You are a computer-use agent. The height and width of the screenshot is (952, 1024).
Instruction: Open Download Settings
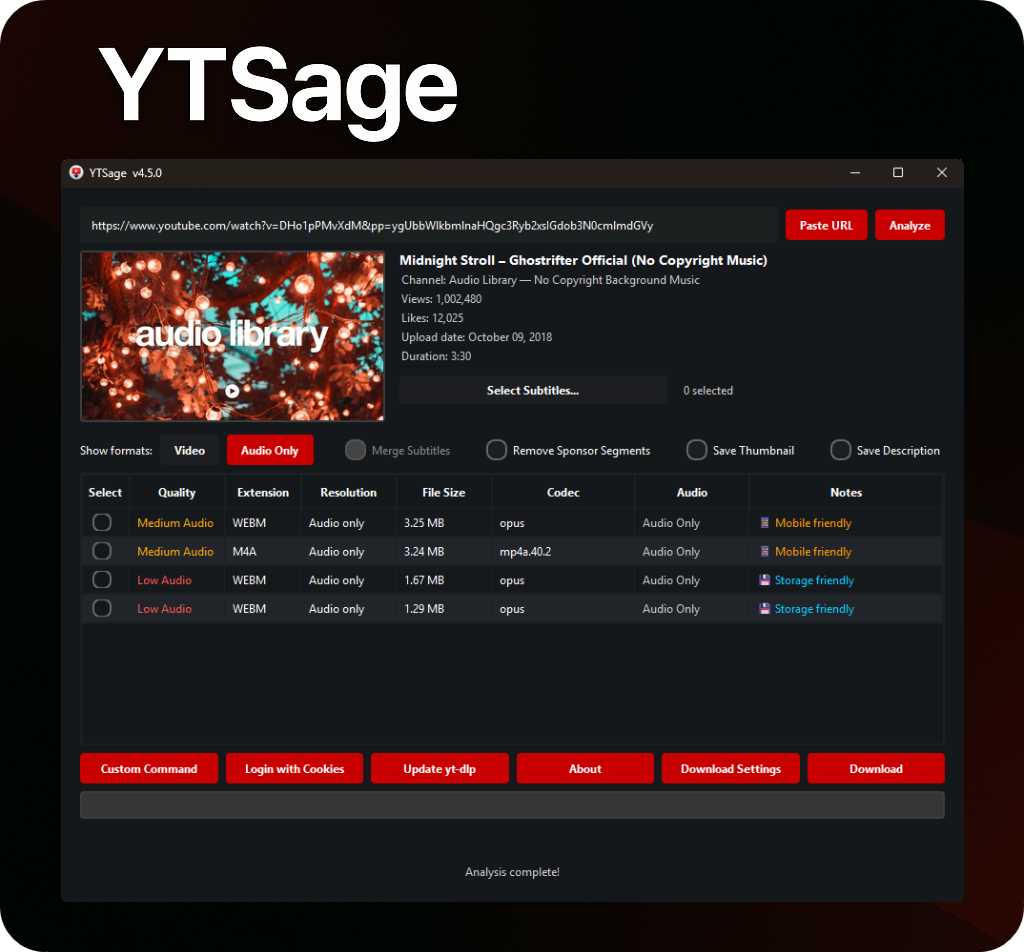point(731,769)
